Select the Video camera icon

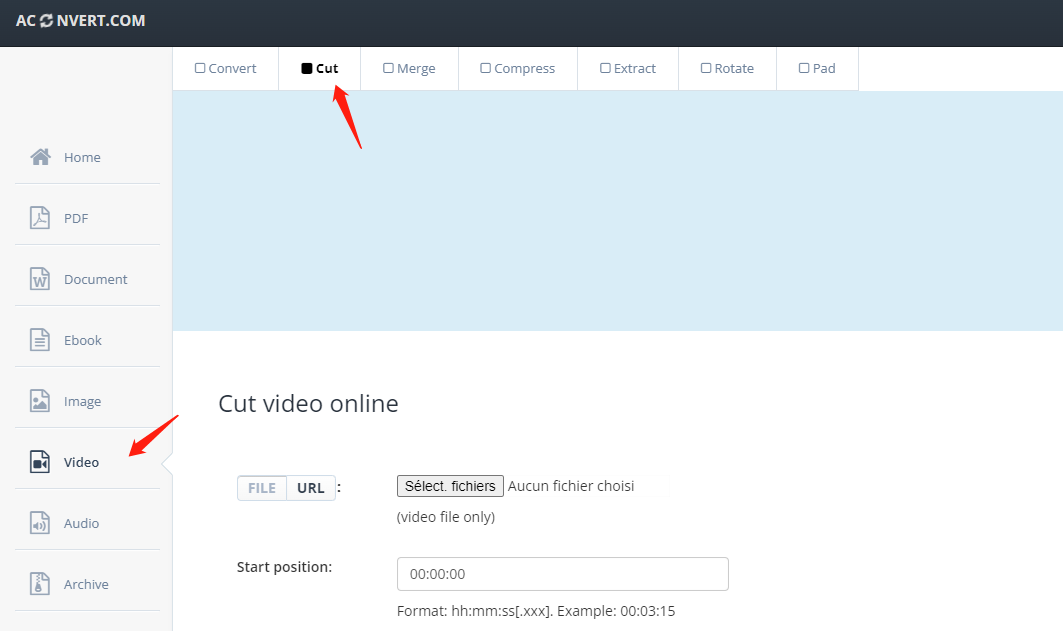40,462
